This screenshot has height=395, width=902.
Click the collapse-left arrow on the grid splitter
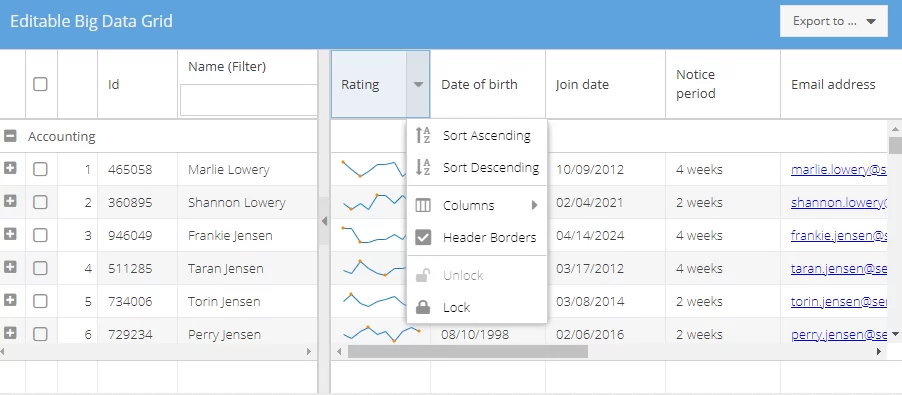(x=324, y=221)
